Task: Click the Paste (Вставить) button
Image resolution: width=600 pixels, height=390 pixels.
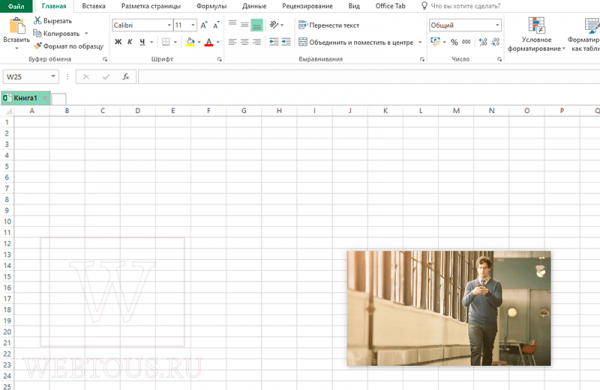Action: [x=16, y=33]
